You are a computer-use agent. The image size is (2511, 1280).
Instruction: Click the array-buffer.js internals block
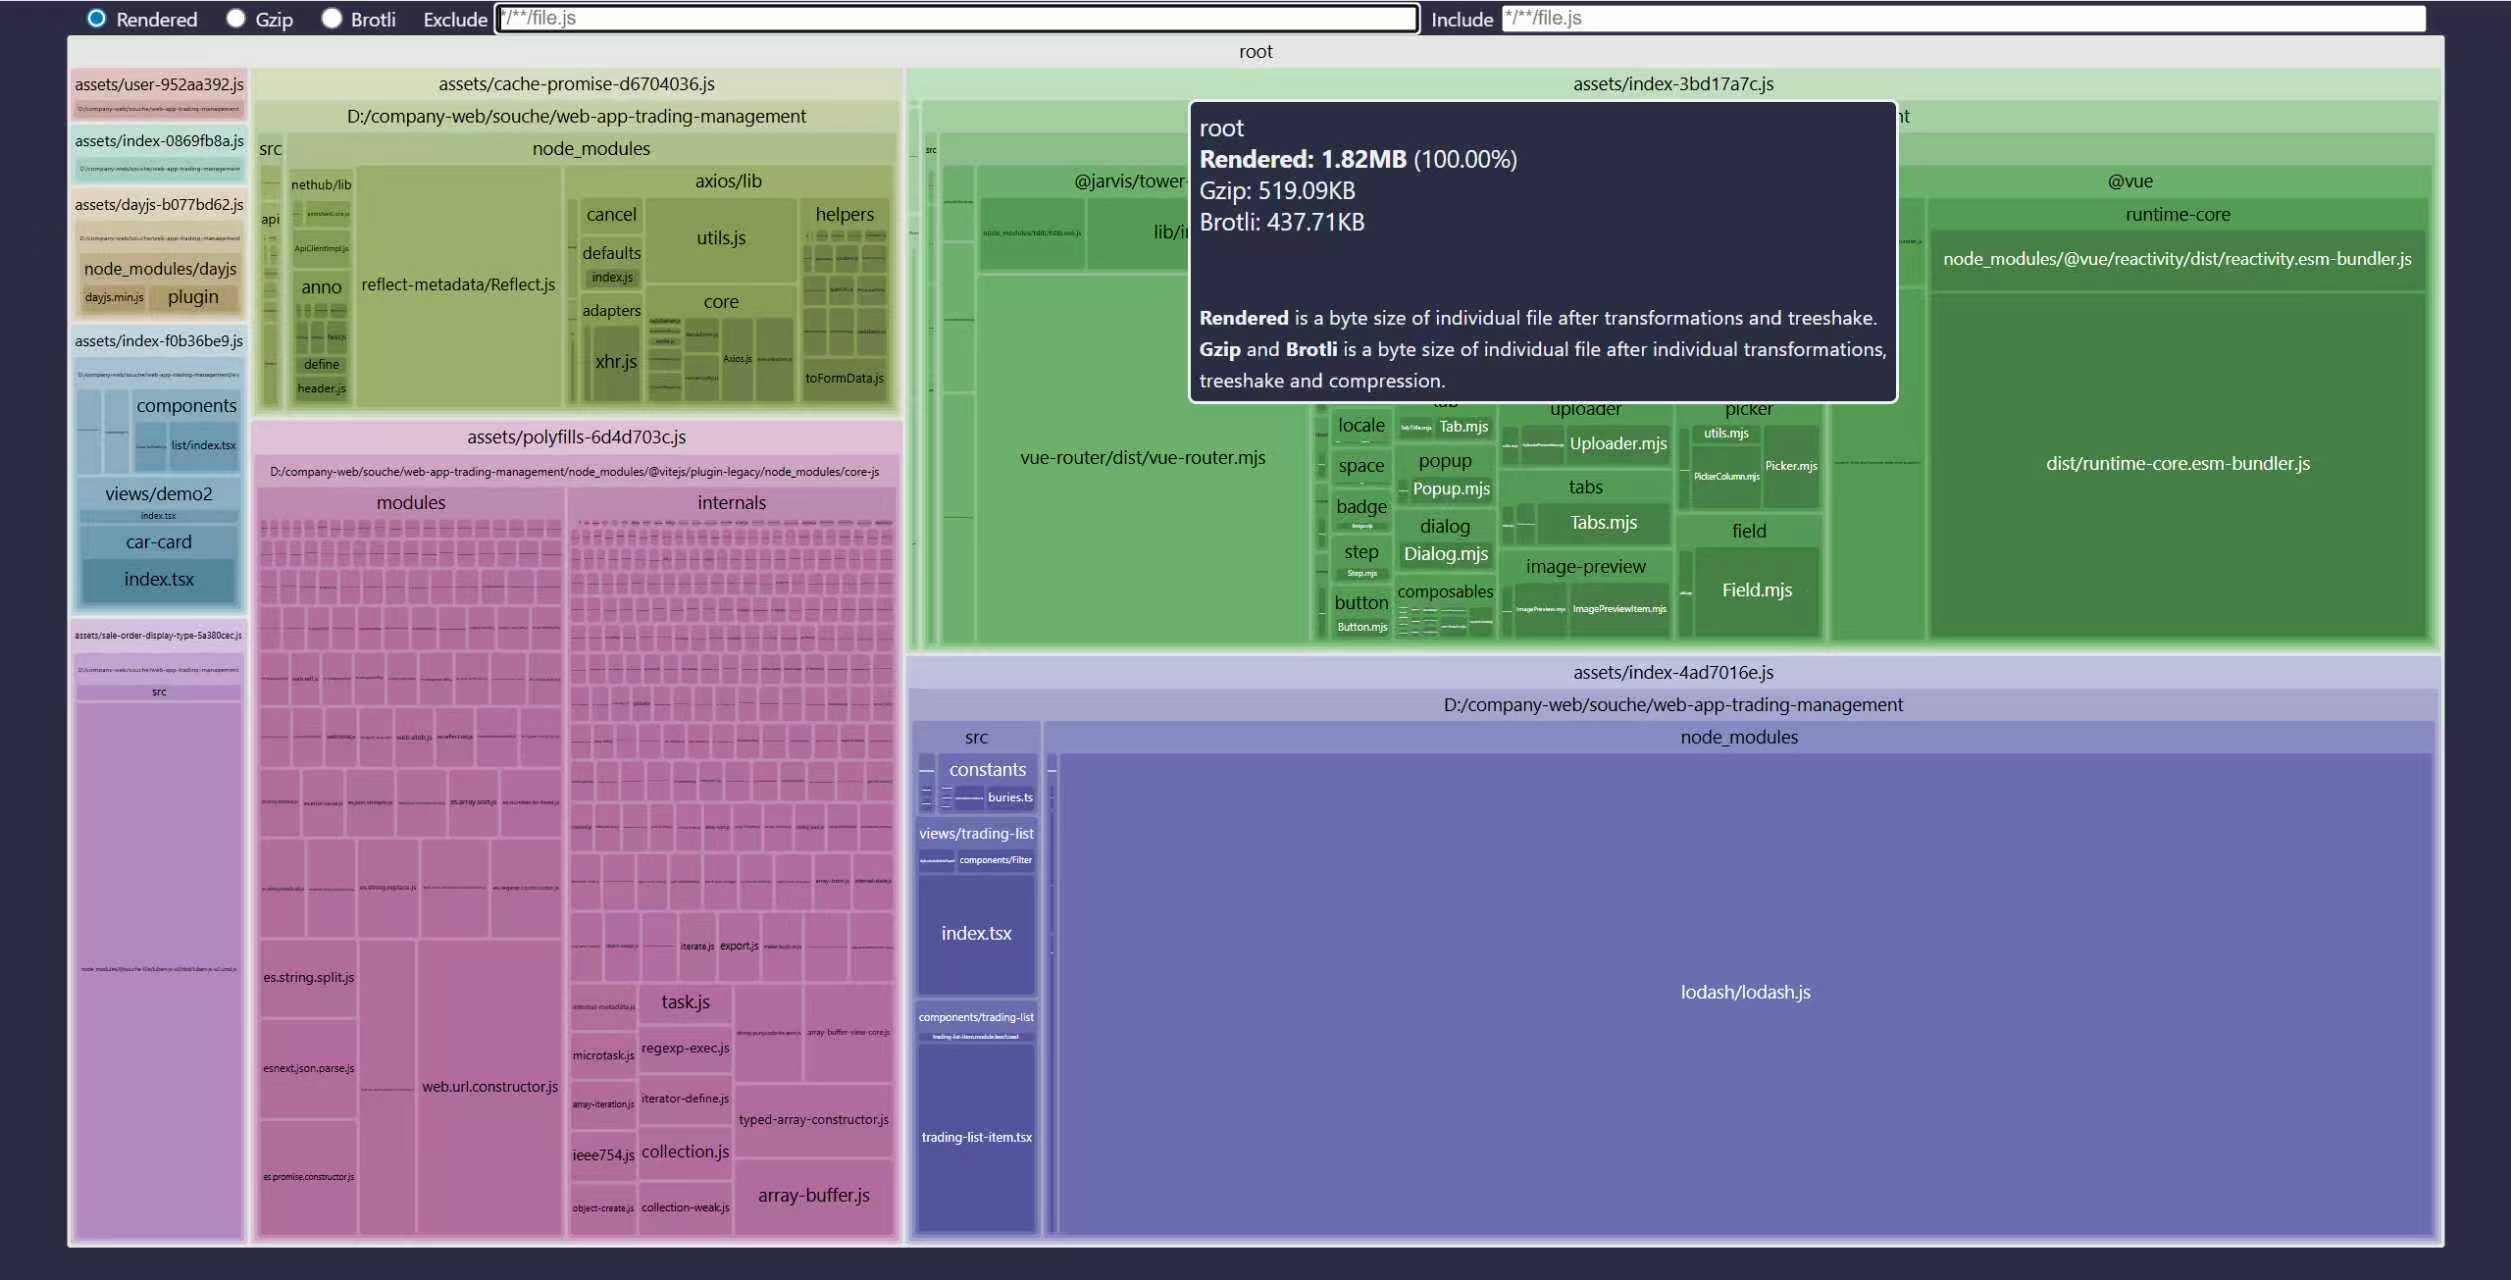[x=813, y=1196]
